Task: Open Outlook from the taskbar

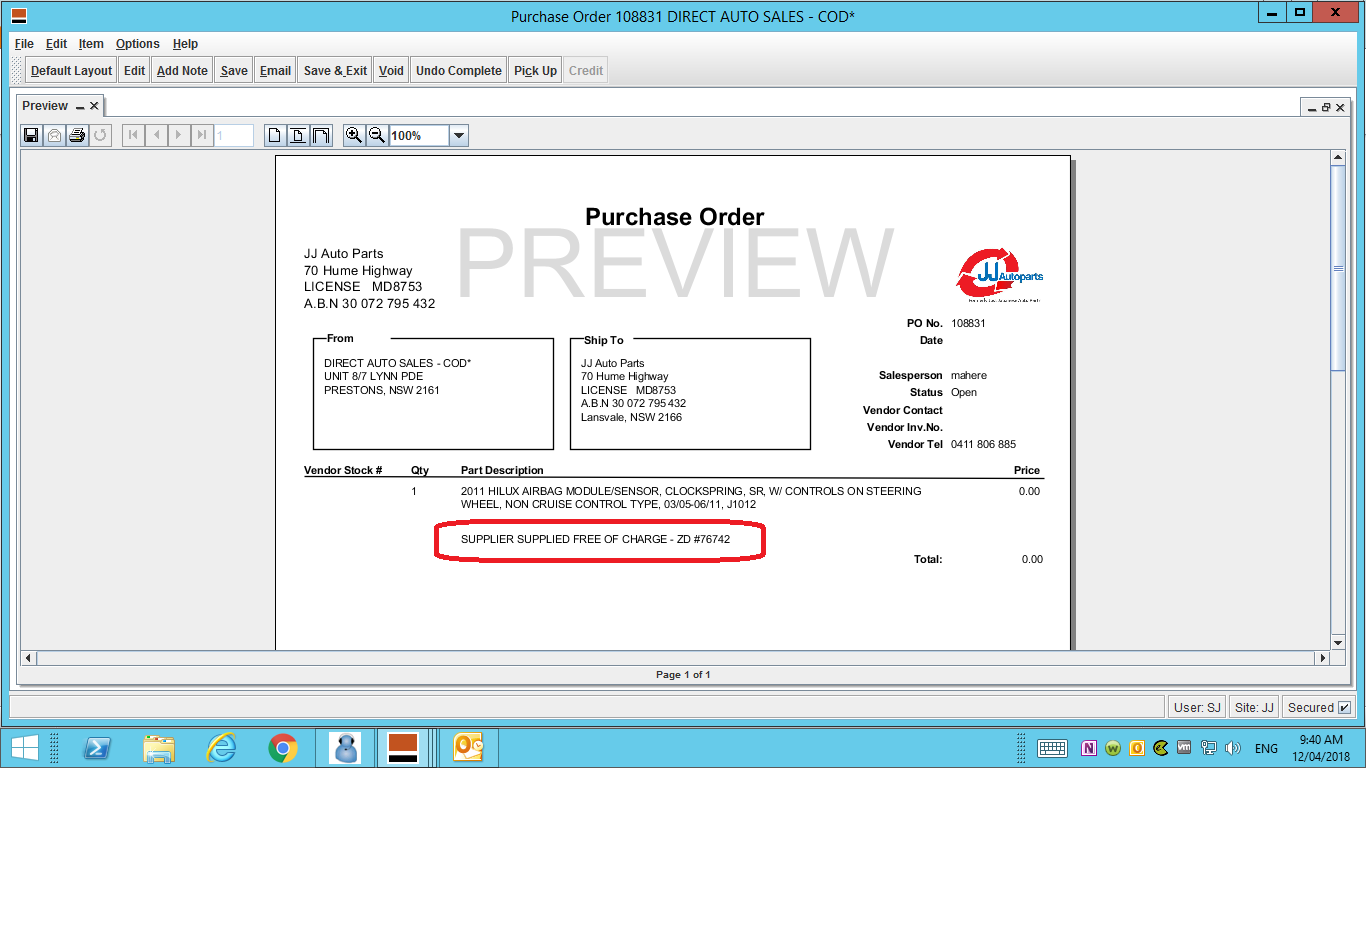Action: [469, 748]
